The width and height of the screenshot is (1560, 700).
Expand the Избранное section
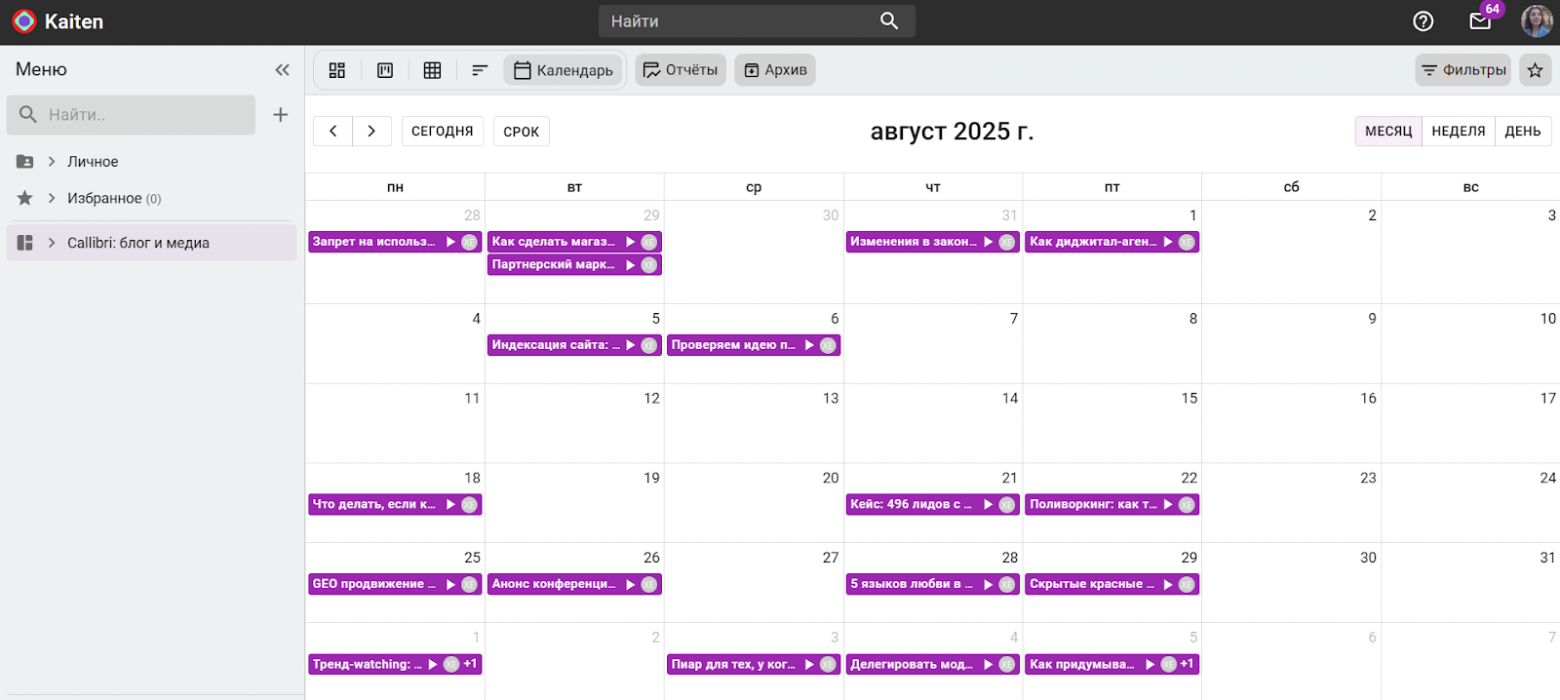click(51, 198)
